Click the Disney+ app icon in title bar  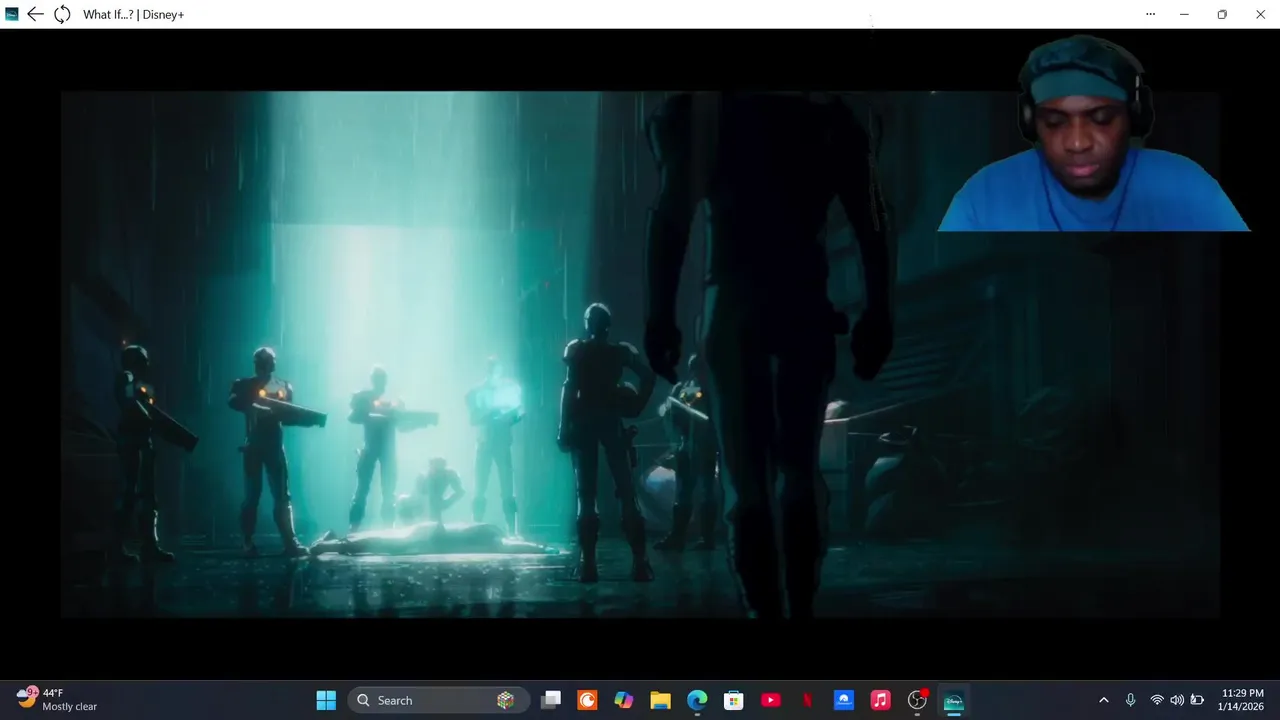click(x=12, y=14)
